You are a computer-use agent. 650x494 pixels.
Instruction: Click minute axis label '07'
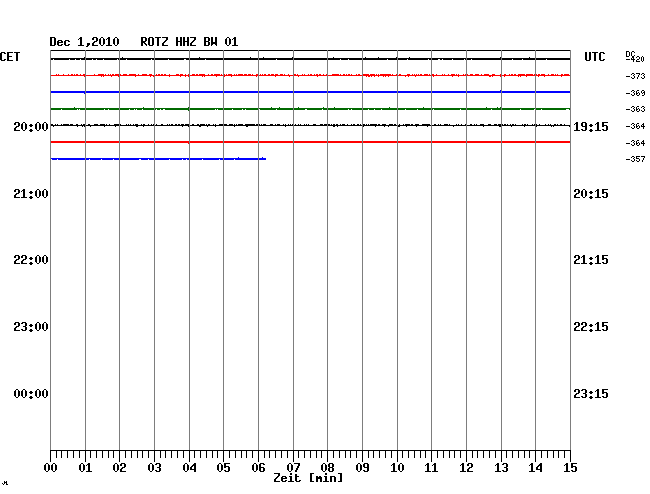tap(293, 468)
